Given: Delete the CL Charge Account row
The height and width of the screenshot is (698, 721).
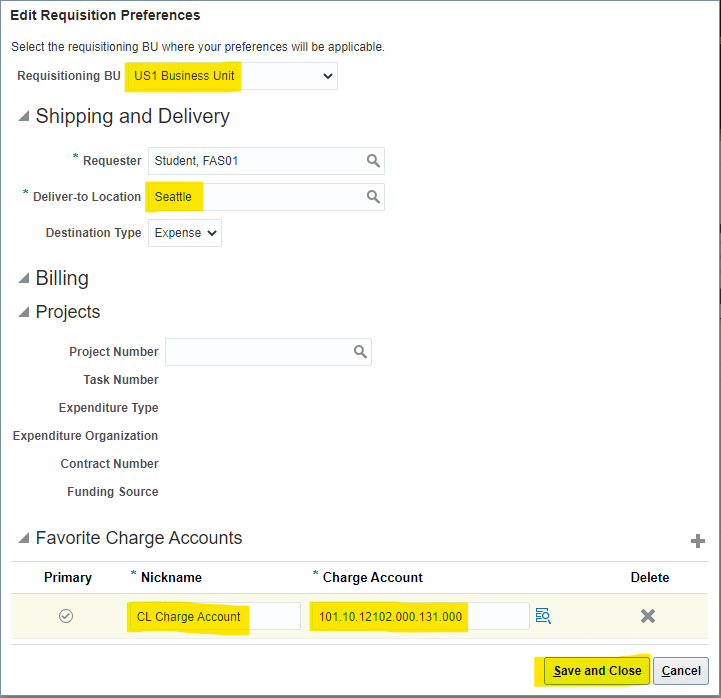Looking at the screenshot, I should 648,616.
